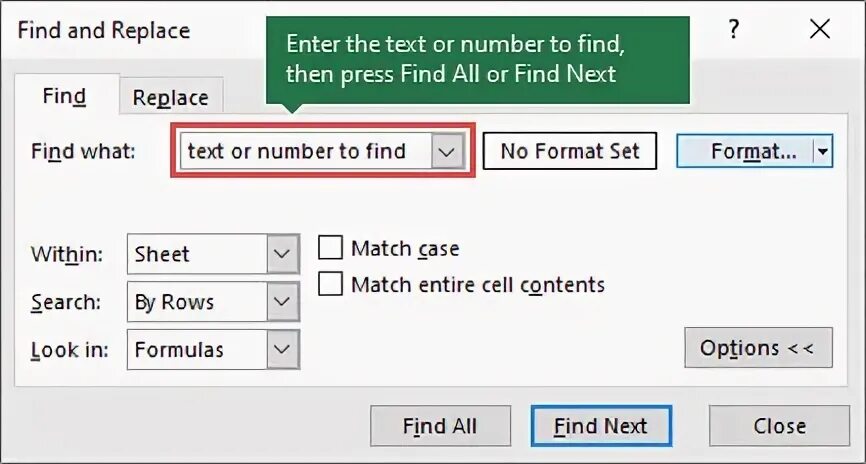The height and width of the screenshot is (464, 866).
Task: Switch to the Replace tab
Action: pyautogui.click(x=170, y=98)
